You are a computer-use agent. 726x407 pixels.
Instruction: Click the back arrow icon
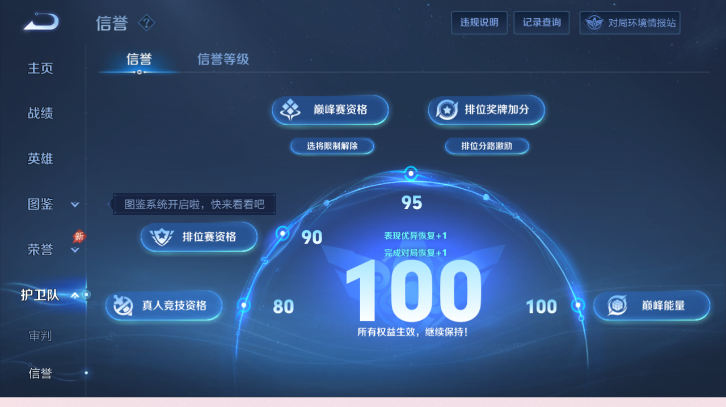click(41, 22)
